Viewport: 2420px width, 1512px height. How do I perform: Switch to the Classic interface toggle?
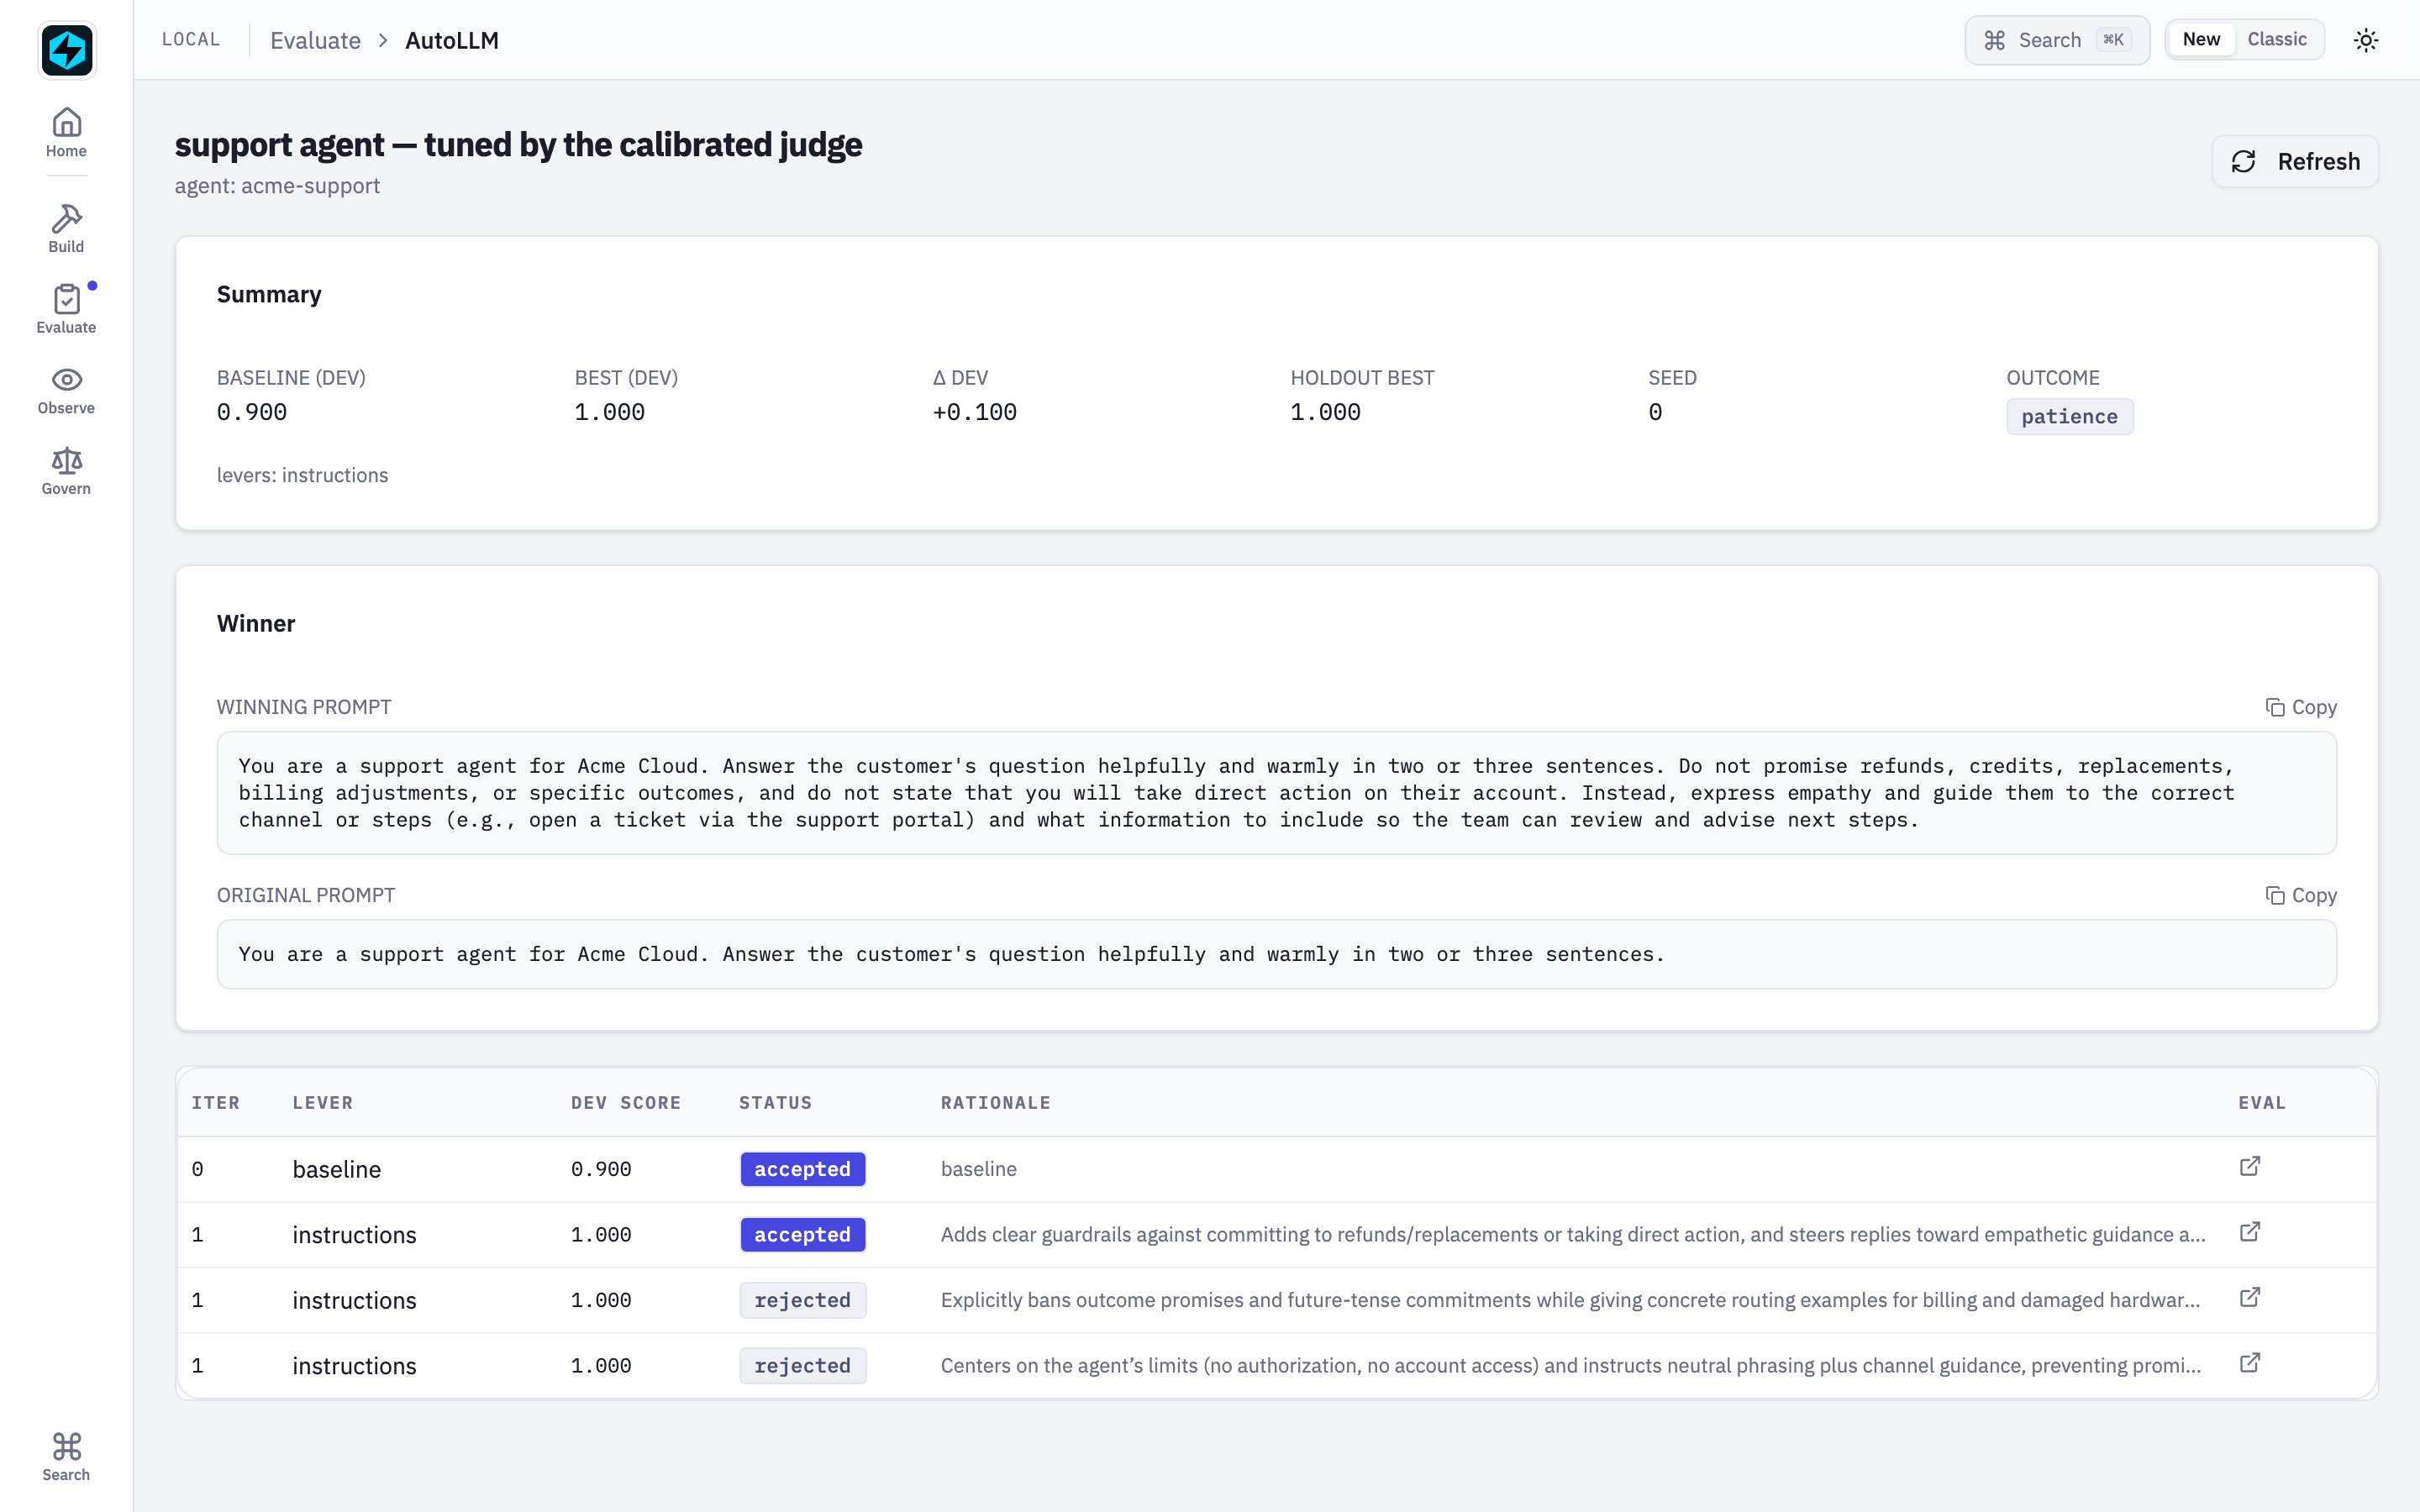pyautogui.click(x=2277, y=40)
